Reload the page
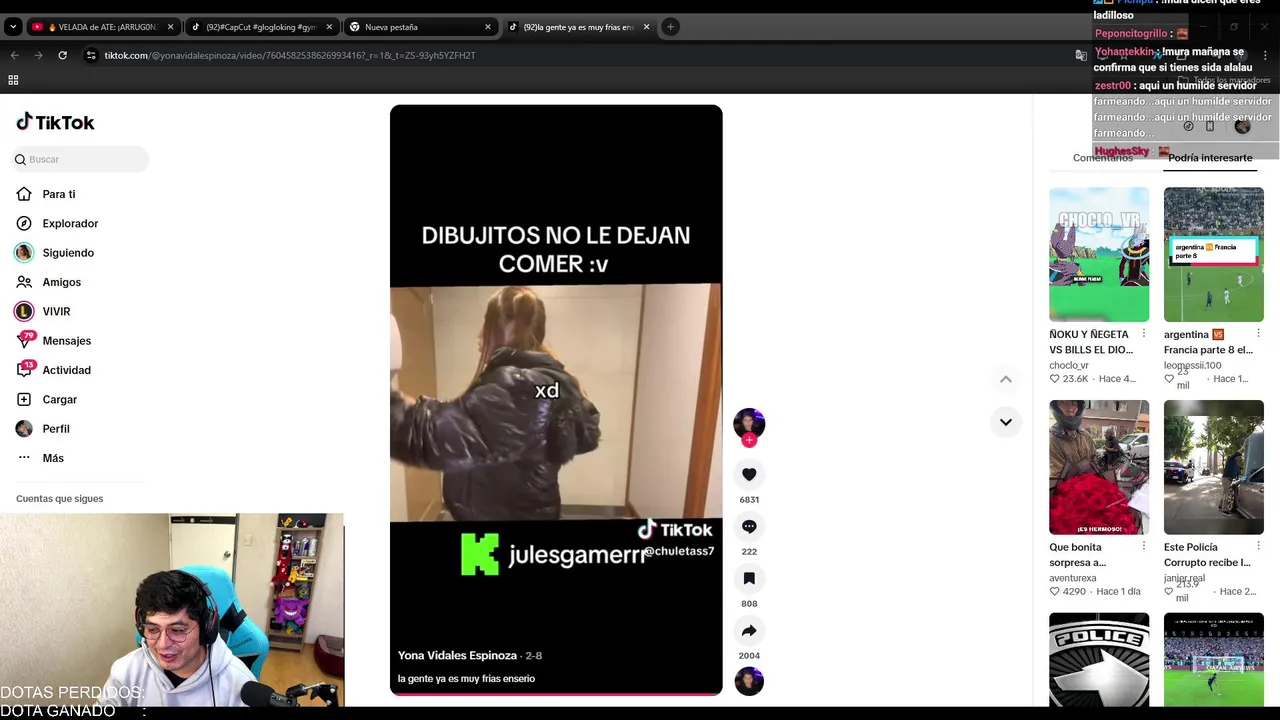The height and width of the screenshot is (720, 1280). (62, 55)
